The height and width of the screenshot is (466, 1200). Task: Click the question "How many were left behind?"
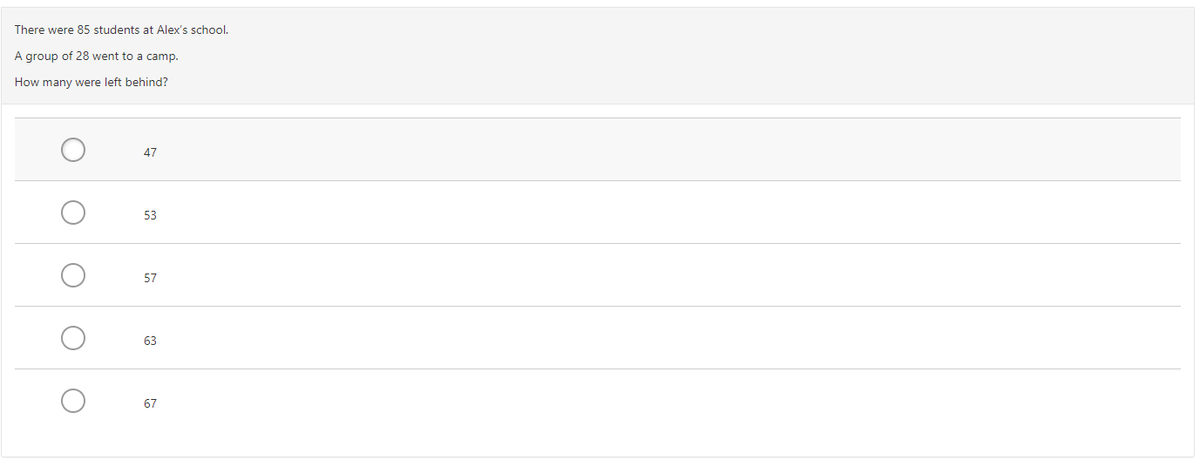pyautogui.click(x=91, y=82)
